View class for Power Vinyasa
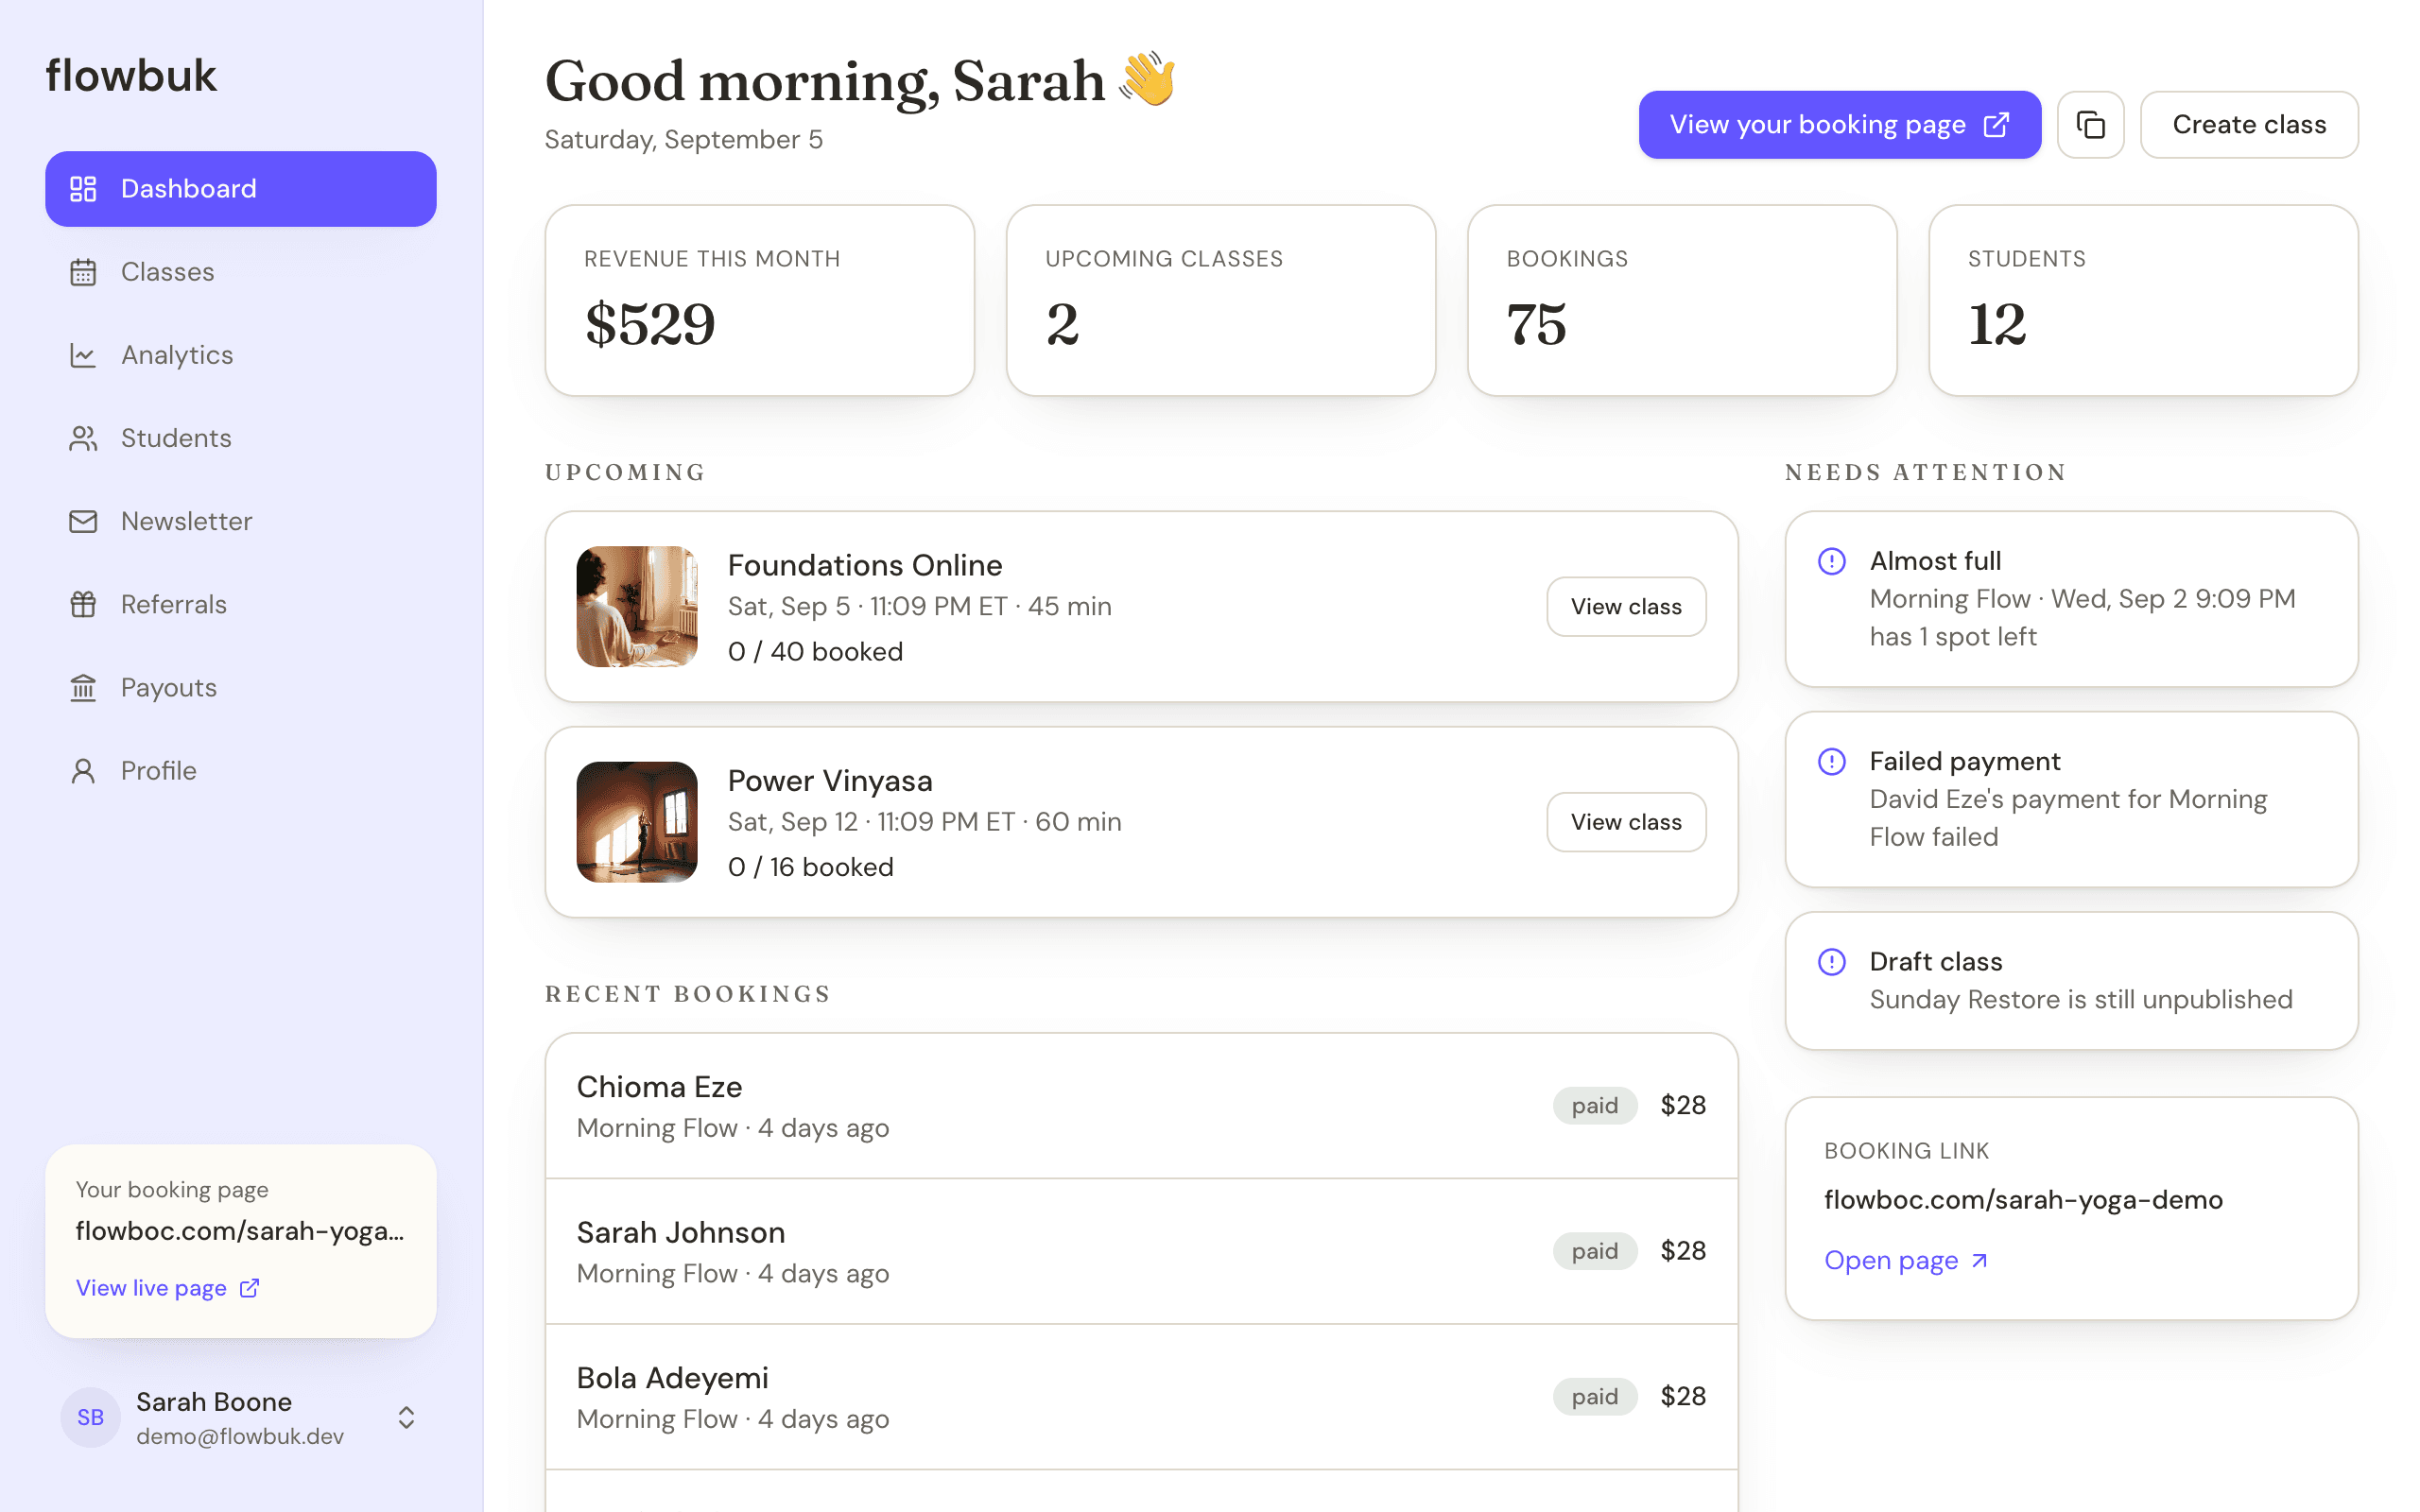Image resolution: width=2420 pixels, height=1512 pixels. tap(1626, 822)
